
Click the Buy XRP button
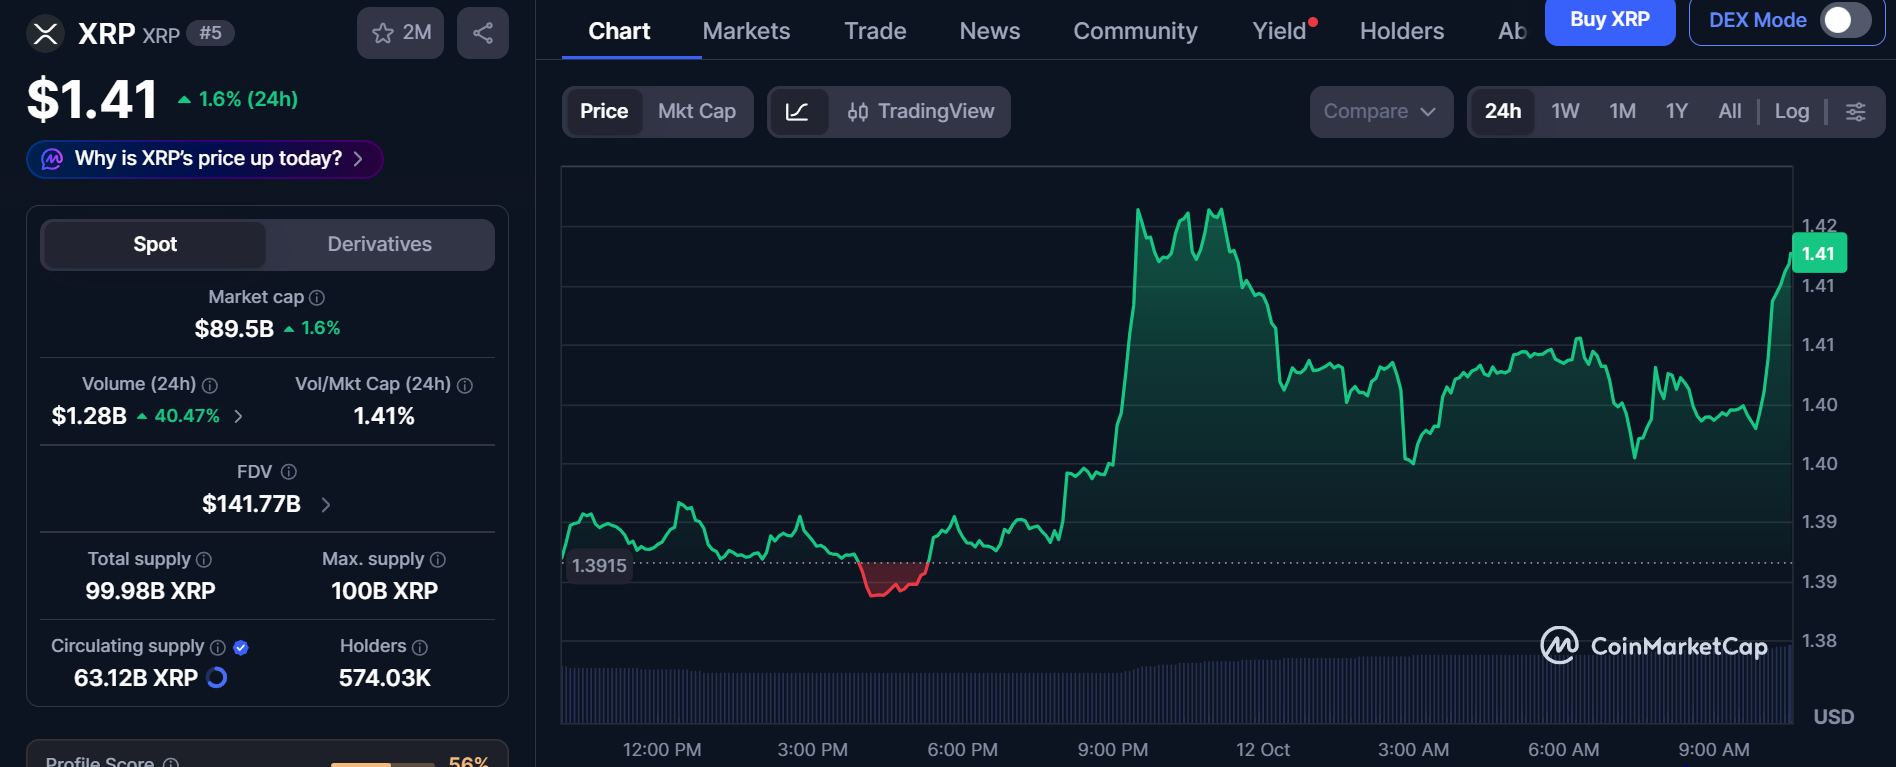click(1610, 20)
